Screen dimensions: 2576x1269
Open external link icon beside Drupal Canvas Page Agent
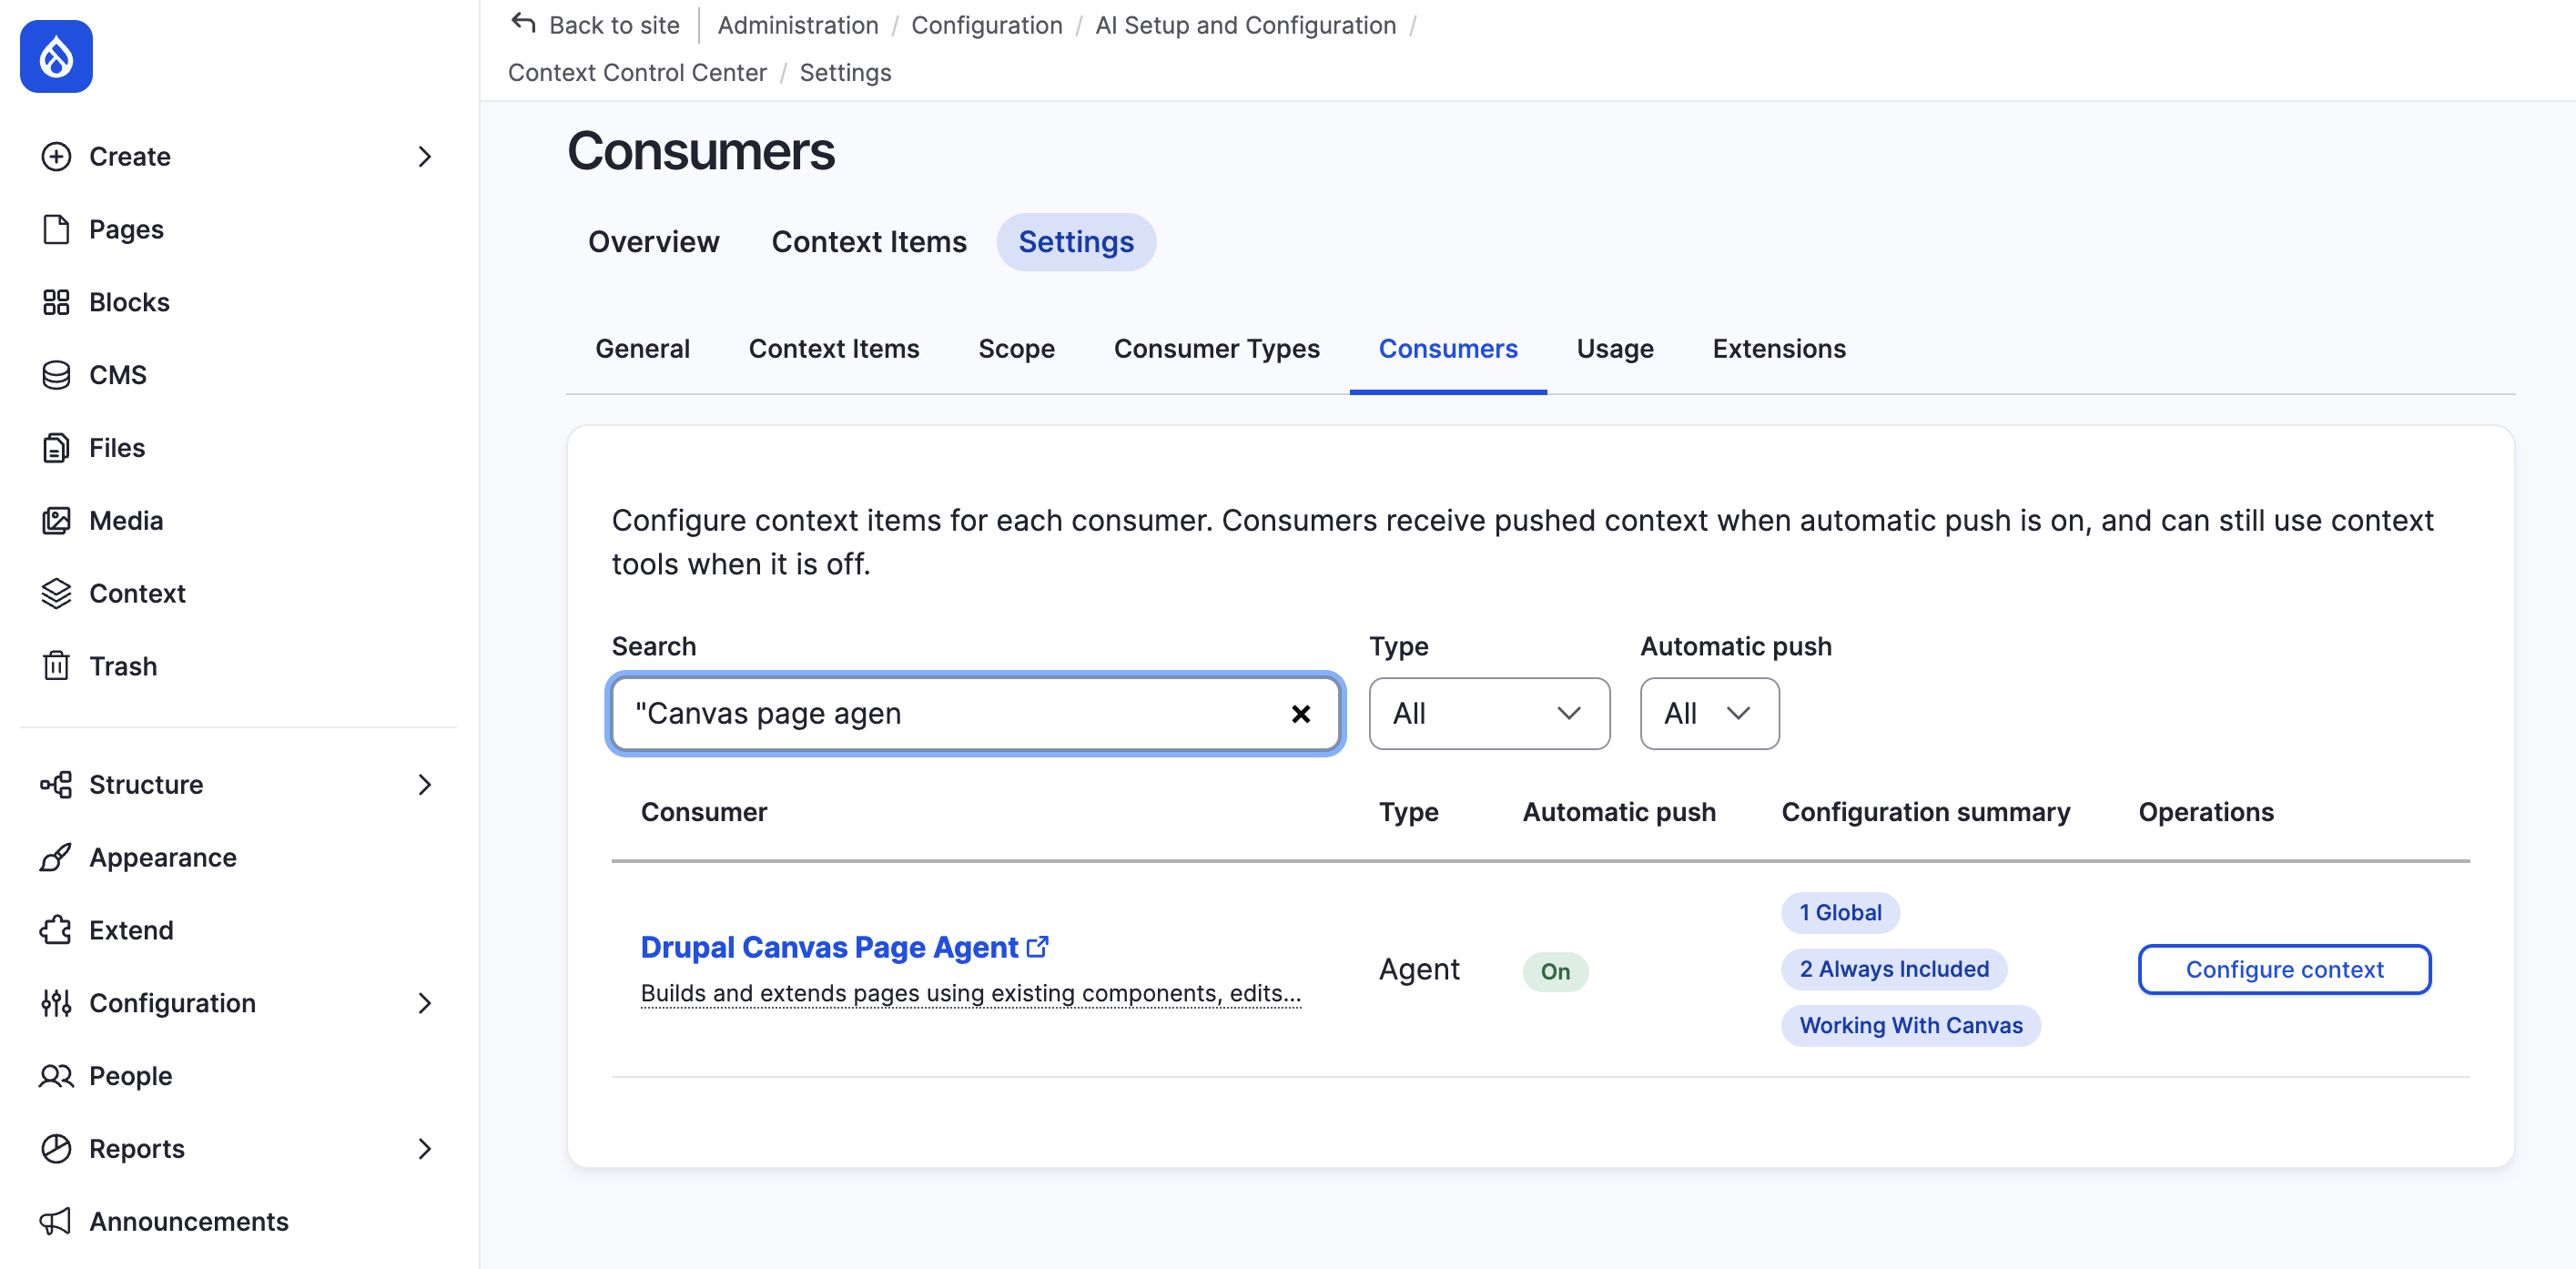click(x=1038, y=946)
